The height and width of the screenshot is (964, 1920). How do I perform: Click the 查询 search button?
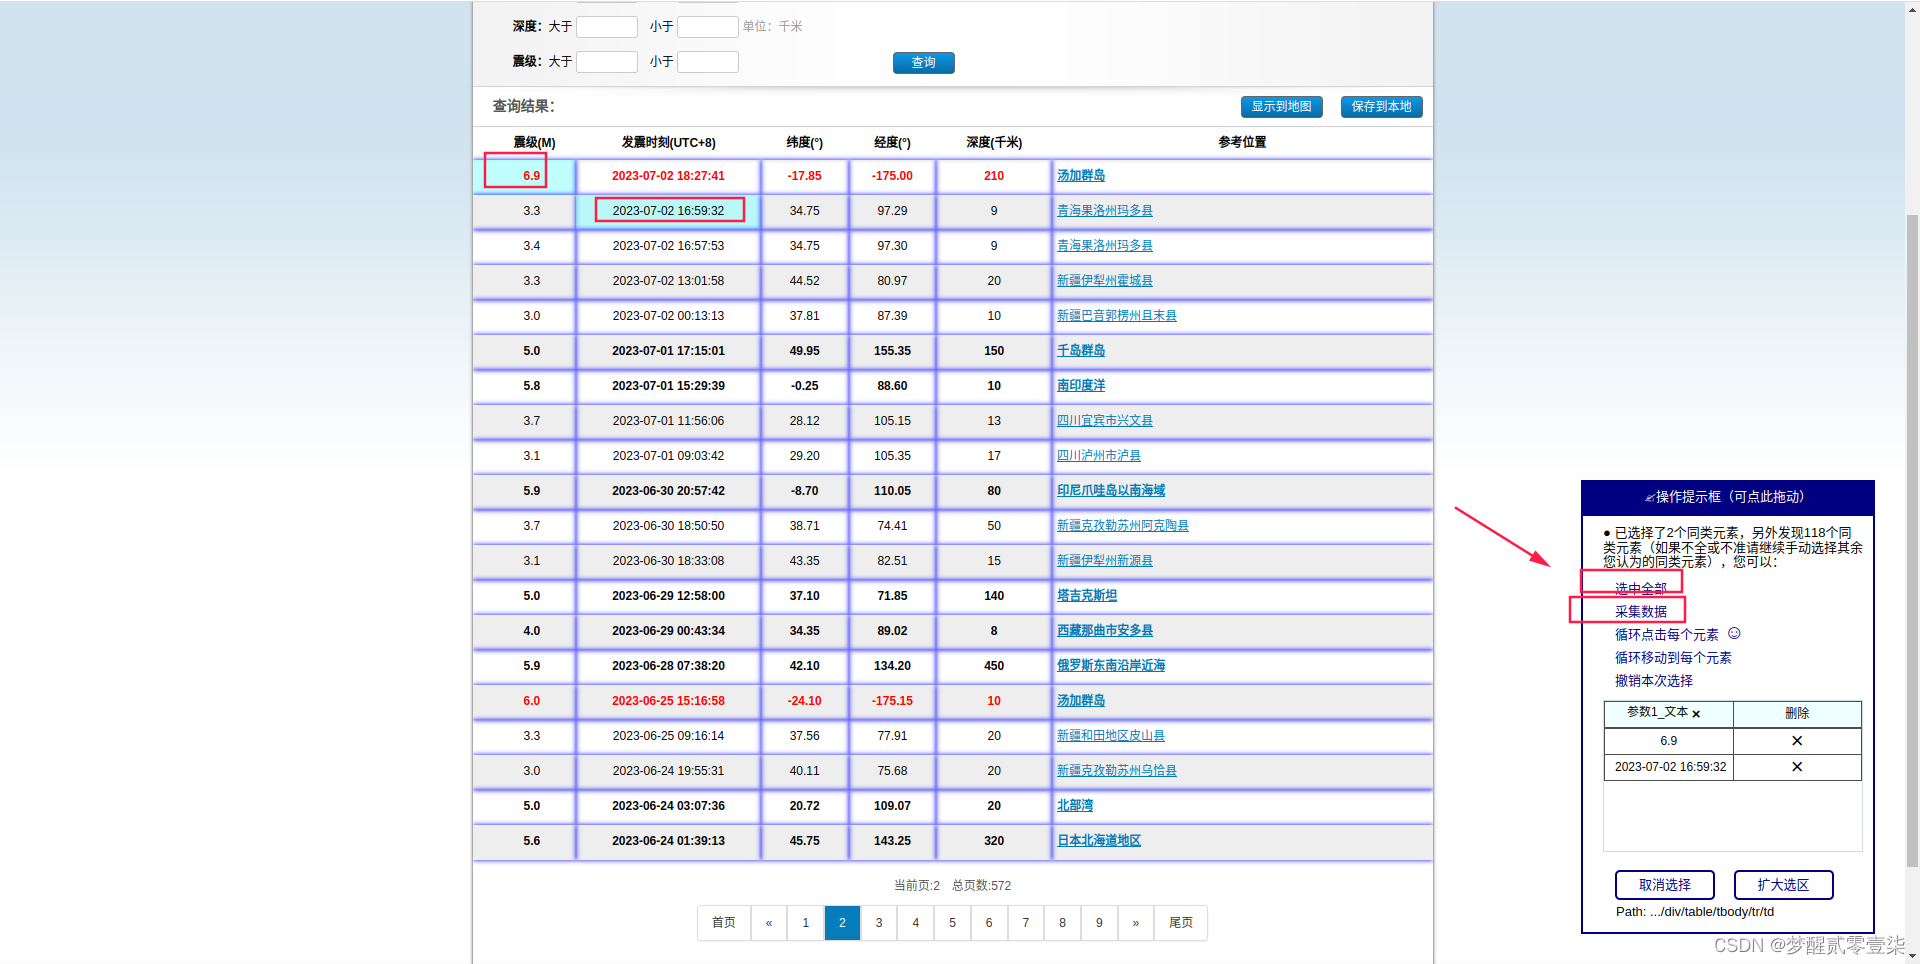click(x=923, y=63)
